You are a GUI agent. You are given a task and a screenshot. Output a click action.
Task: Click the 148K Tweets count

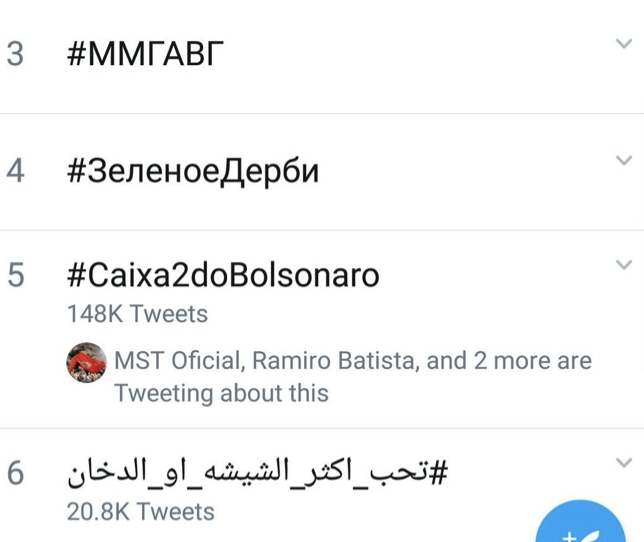pos(137,314)
